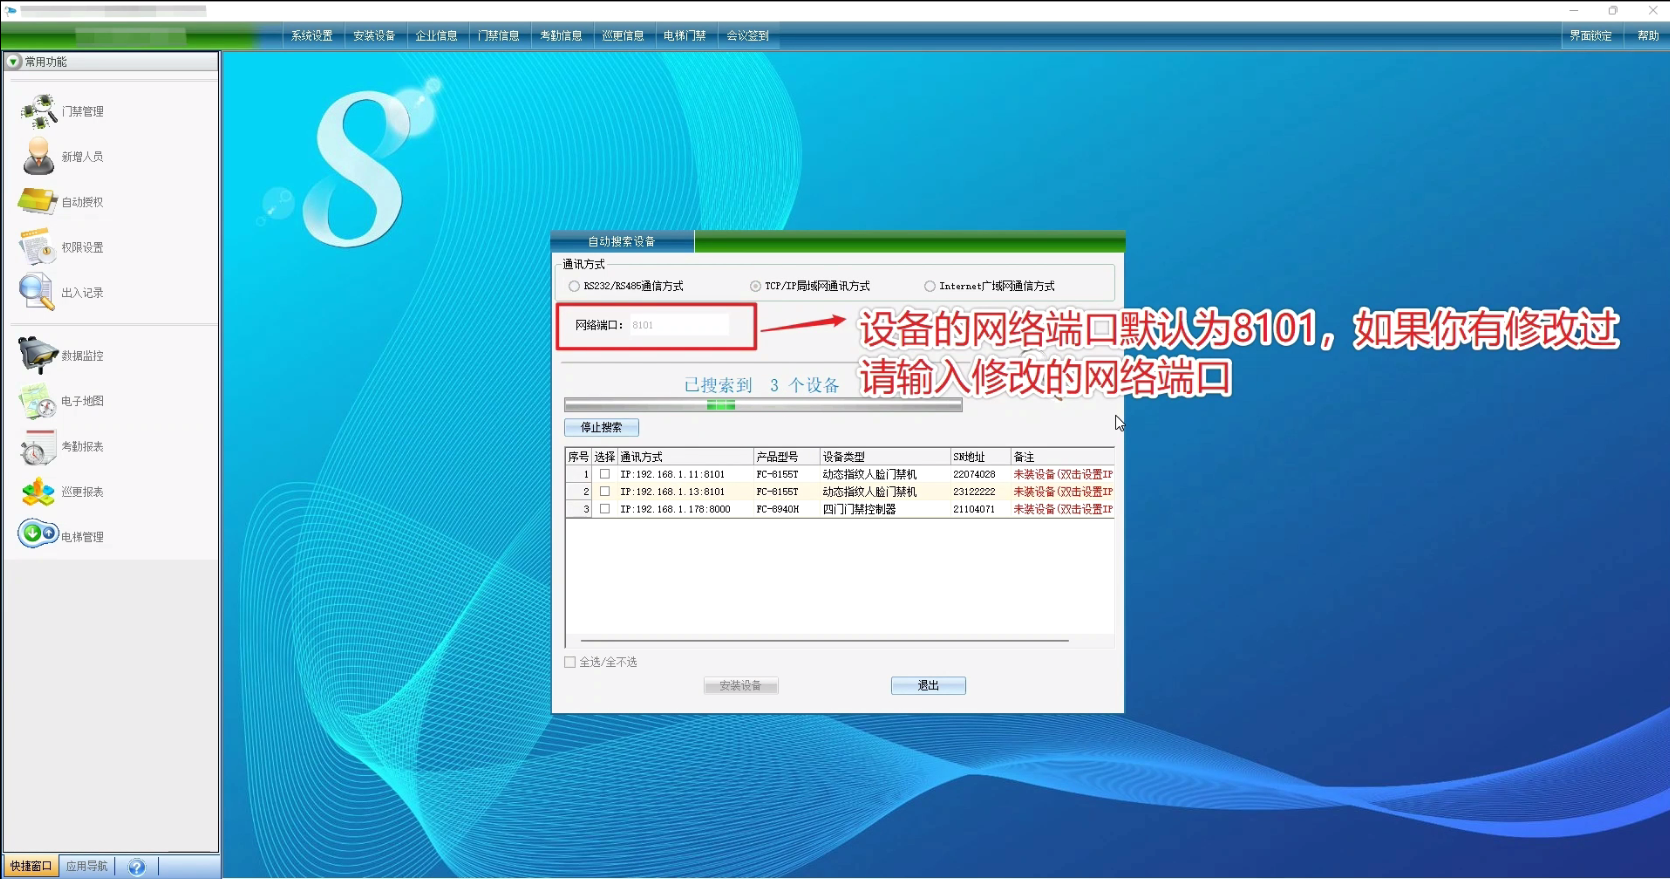Click the 退出 exit button
The width and height of the screenshot is (1670, 879).
pos(928,685)
